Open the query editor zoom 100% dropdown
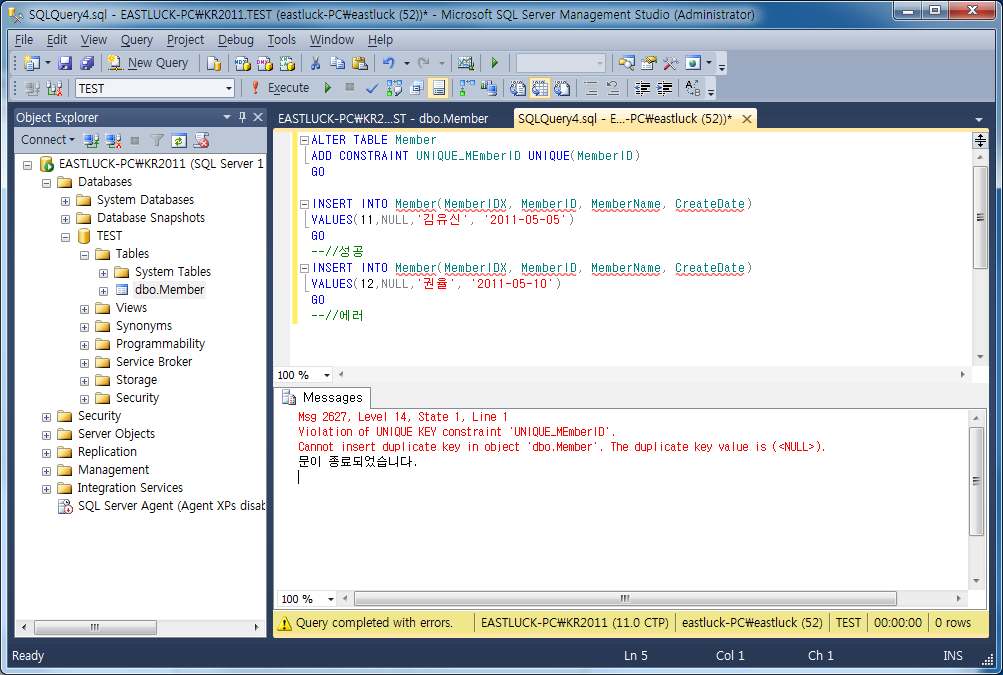Screen dimensions: 1003x675 (x=327, y=375)
